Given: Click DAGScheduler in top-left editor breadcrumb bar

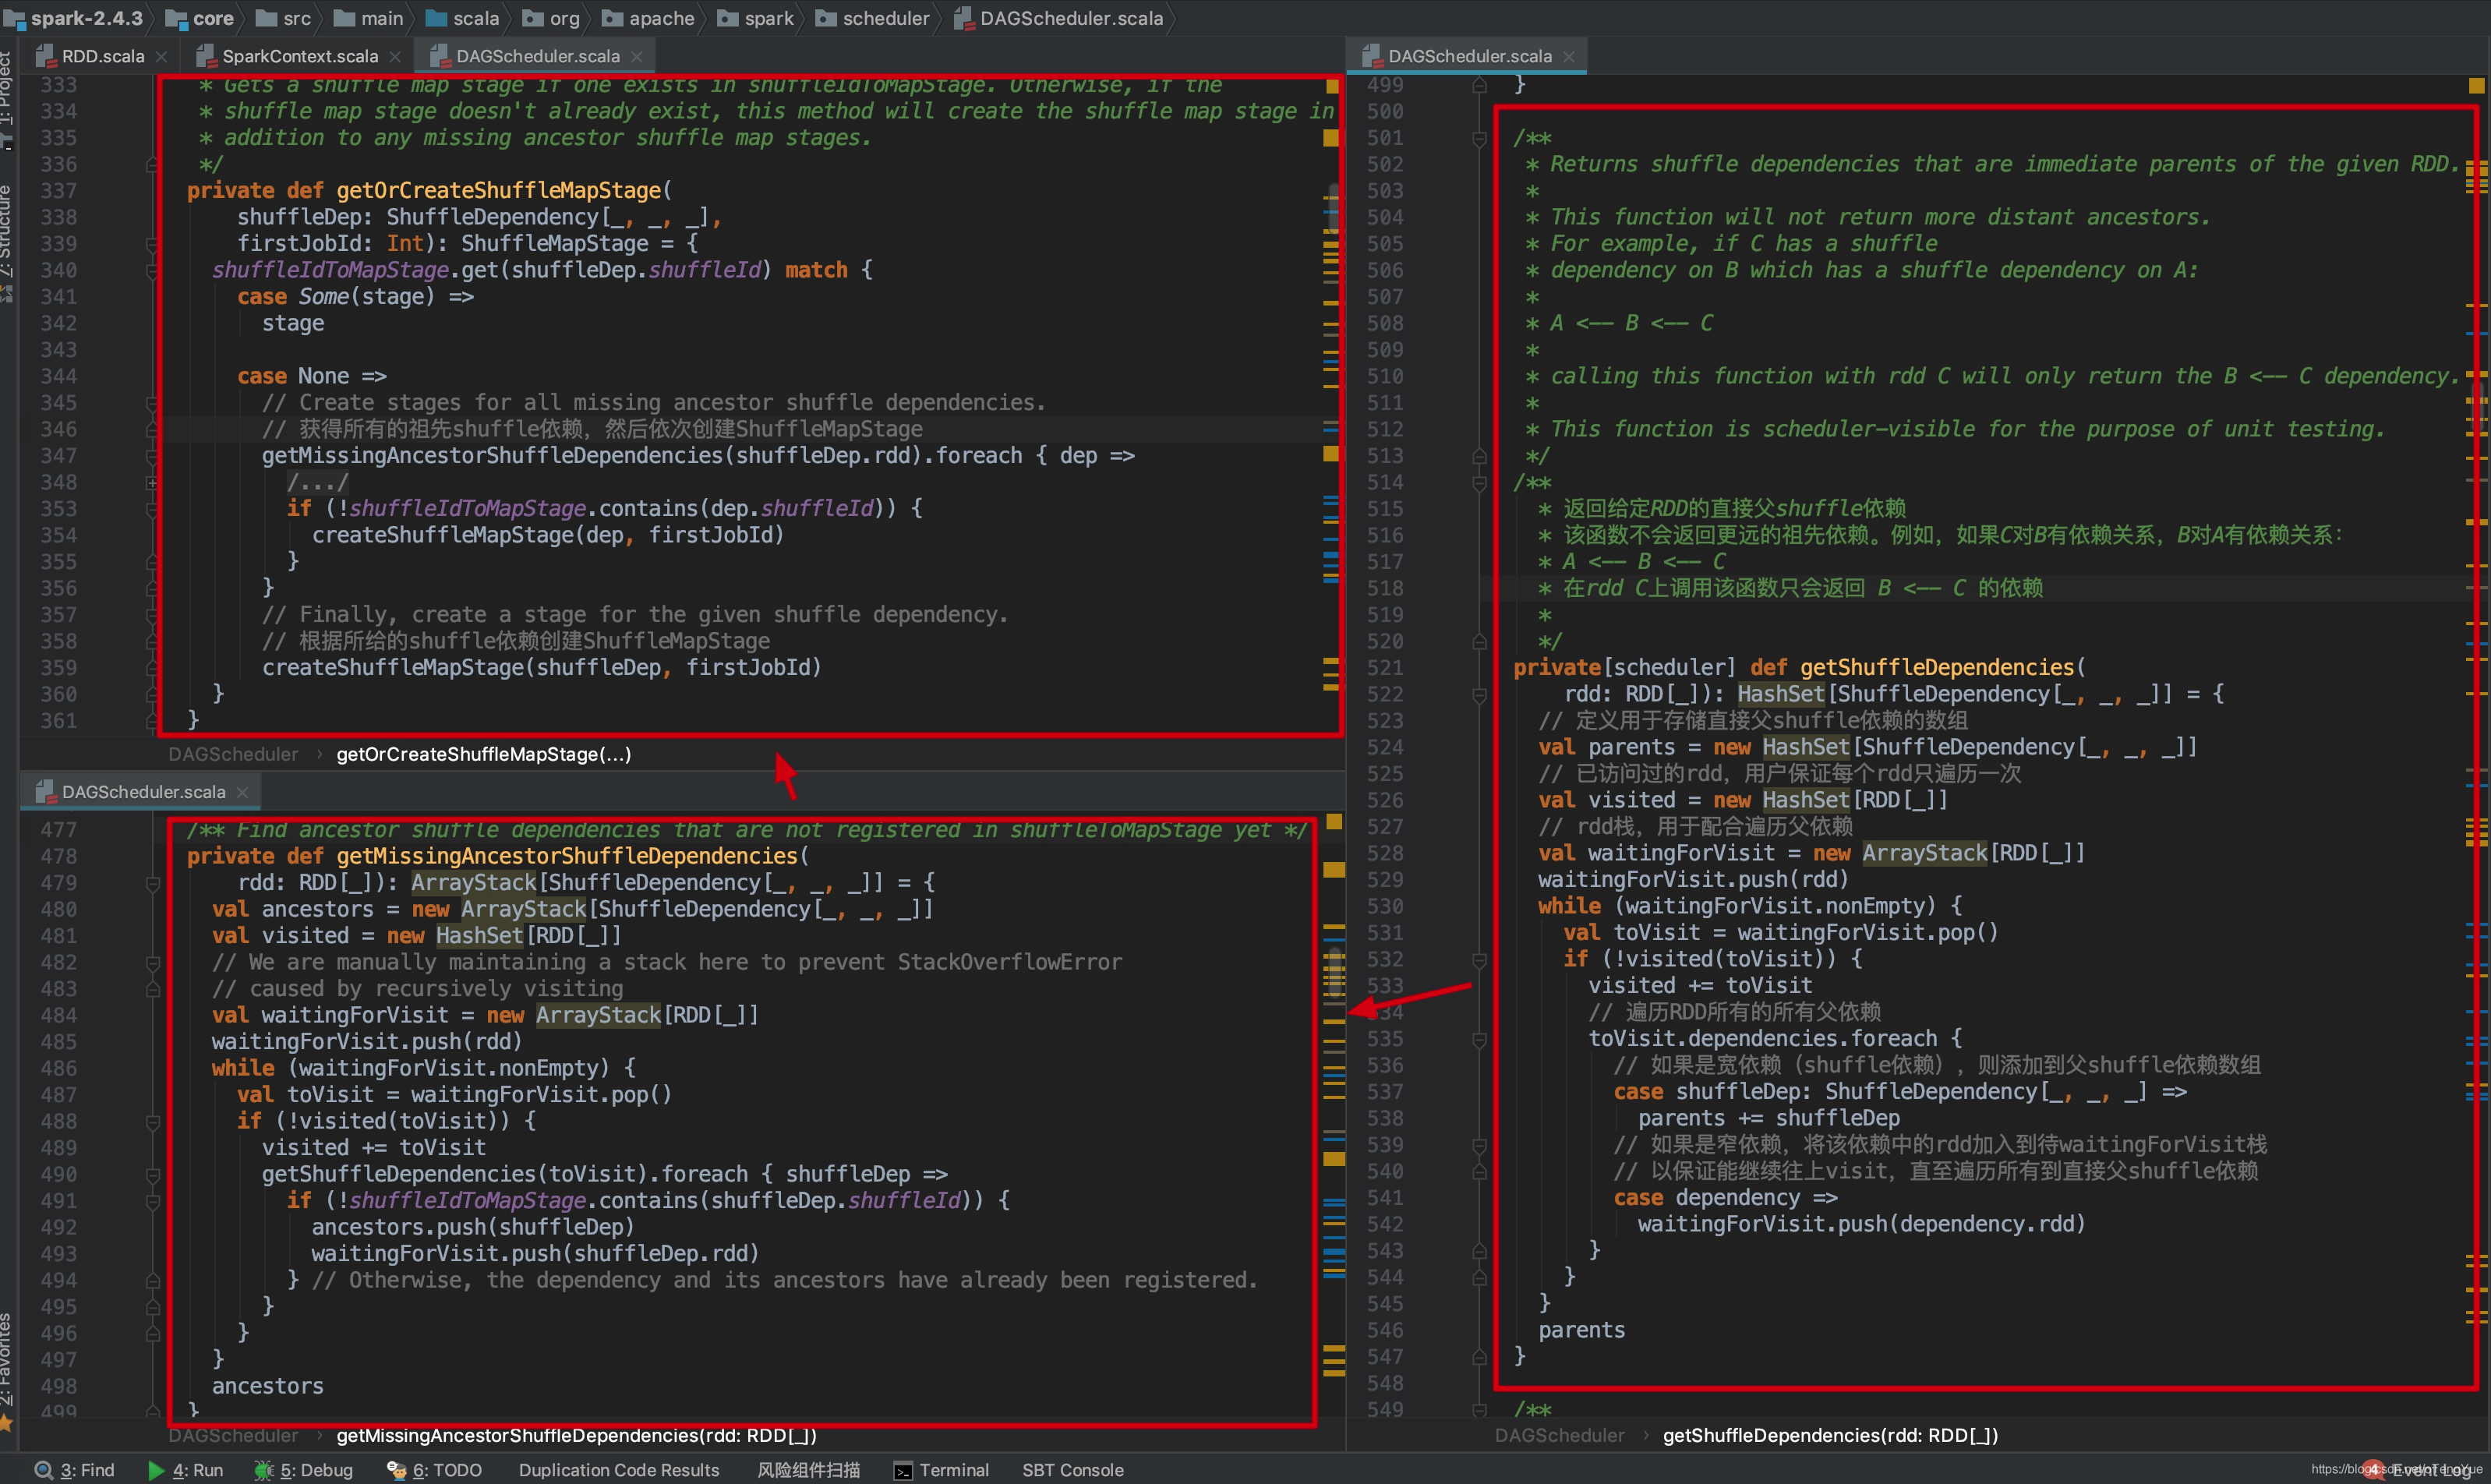Looking at the screenshot, I should 233,754.
